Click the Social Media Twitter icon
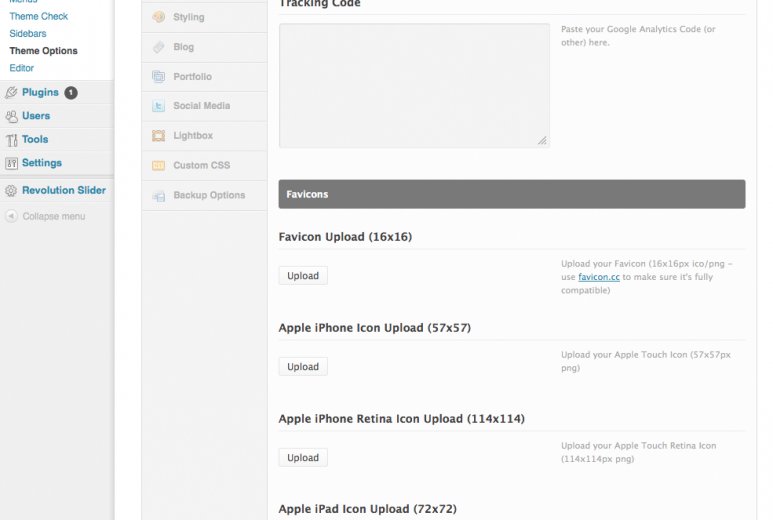Viewport: 773px width, 520px height. click(158, 106)
